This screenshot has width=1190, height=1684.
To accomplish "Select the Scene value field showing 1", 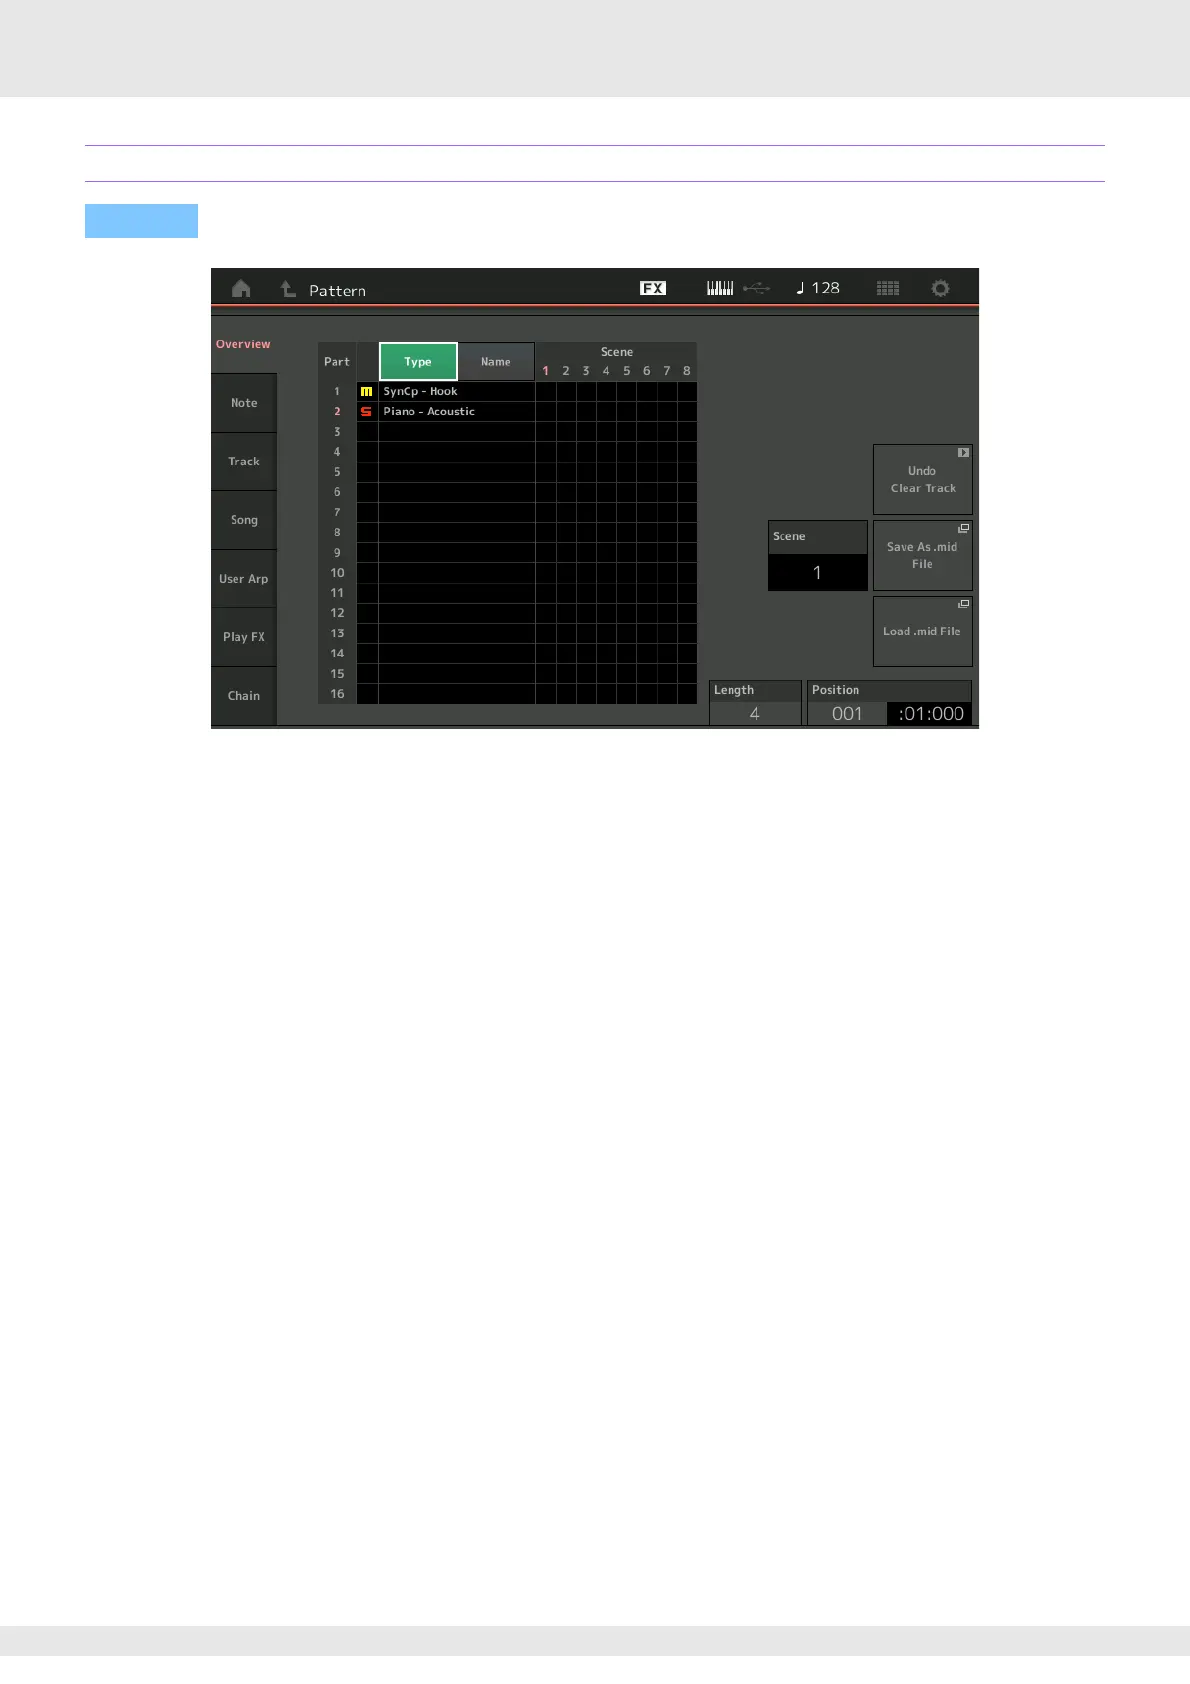I will pyautogui.click(x=818, y=572).
